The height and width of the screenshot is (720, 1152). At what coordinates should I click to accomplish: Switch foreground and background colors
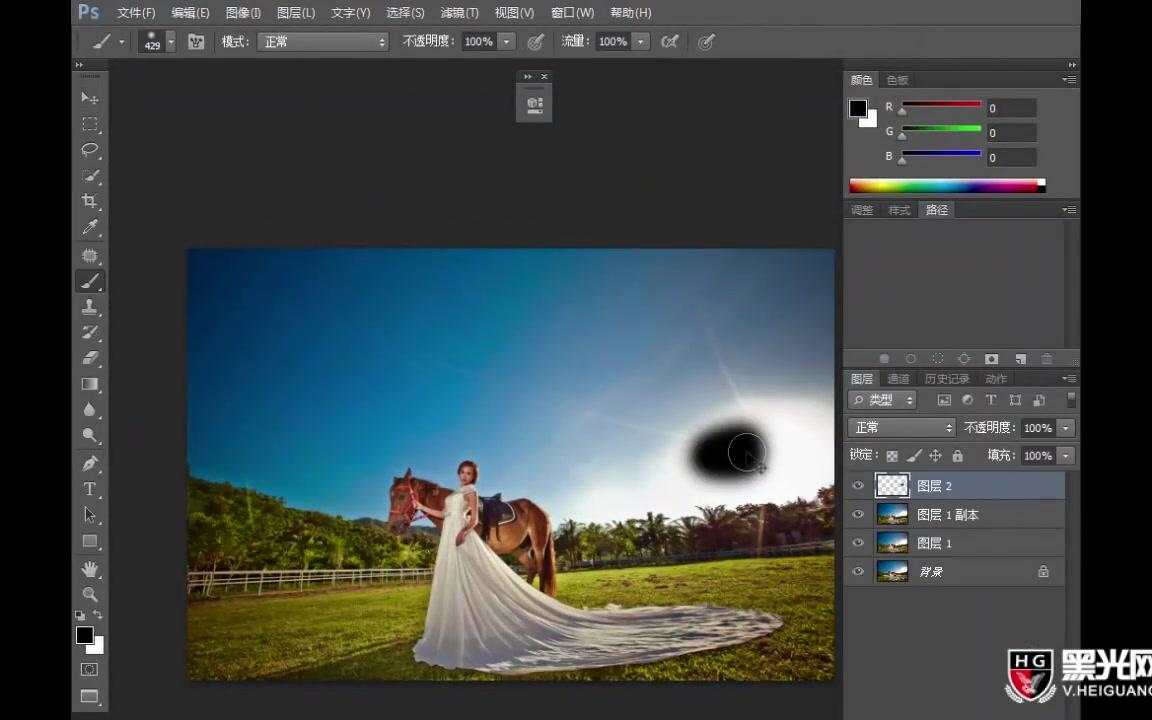tap(98, 614)
